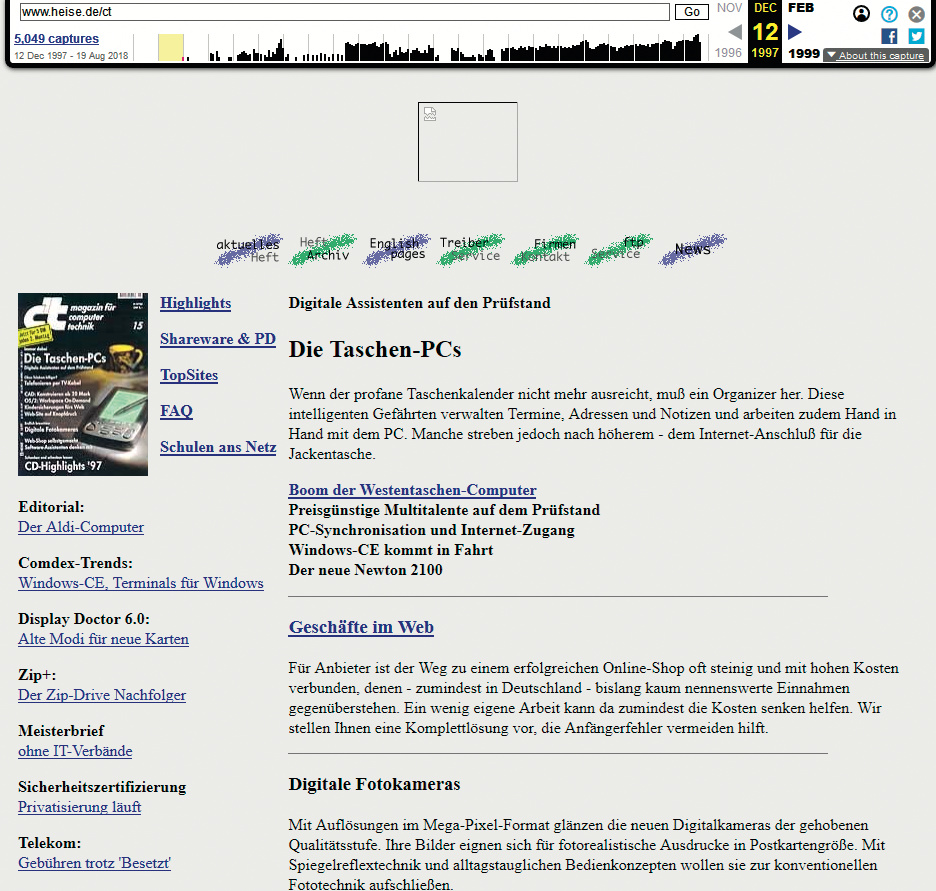Open the aktuelles Heft navigation tab
Screen dimensions: 936x891
tap(248, 250)
